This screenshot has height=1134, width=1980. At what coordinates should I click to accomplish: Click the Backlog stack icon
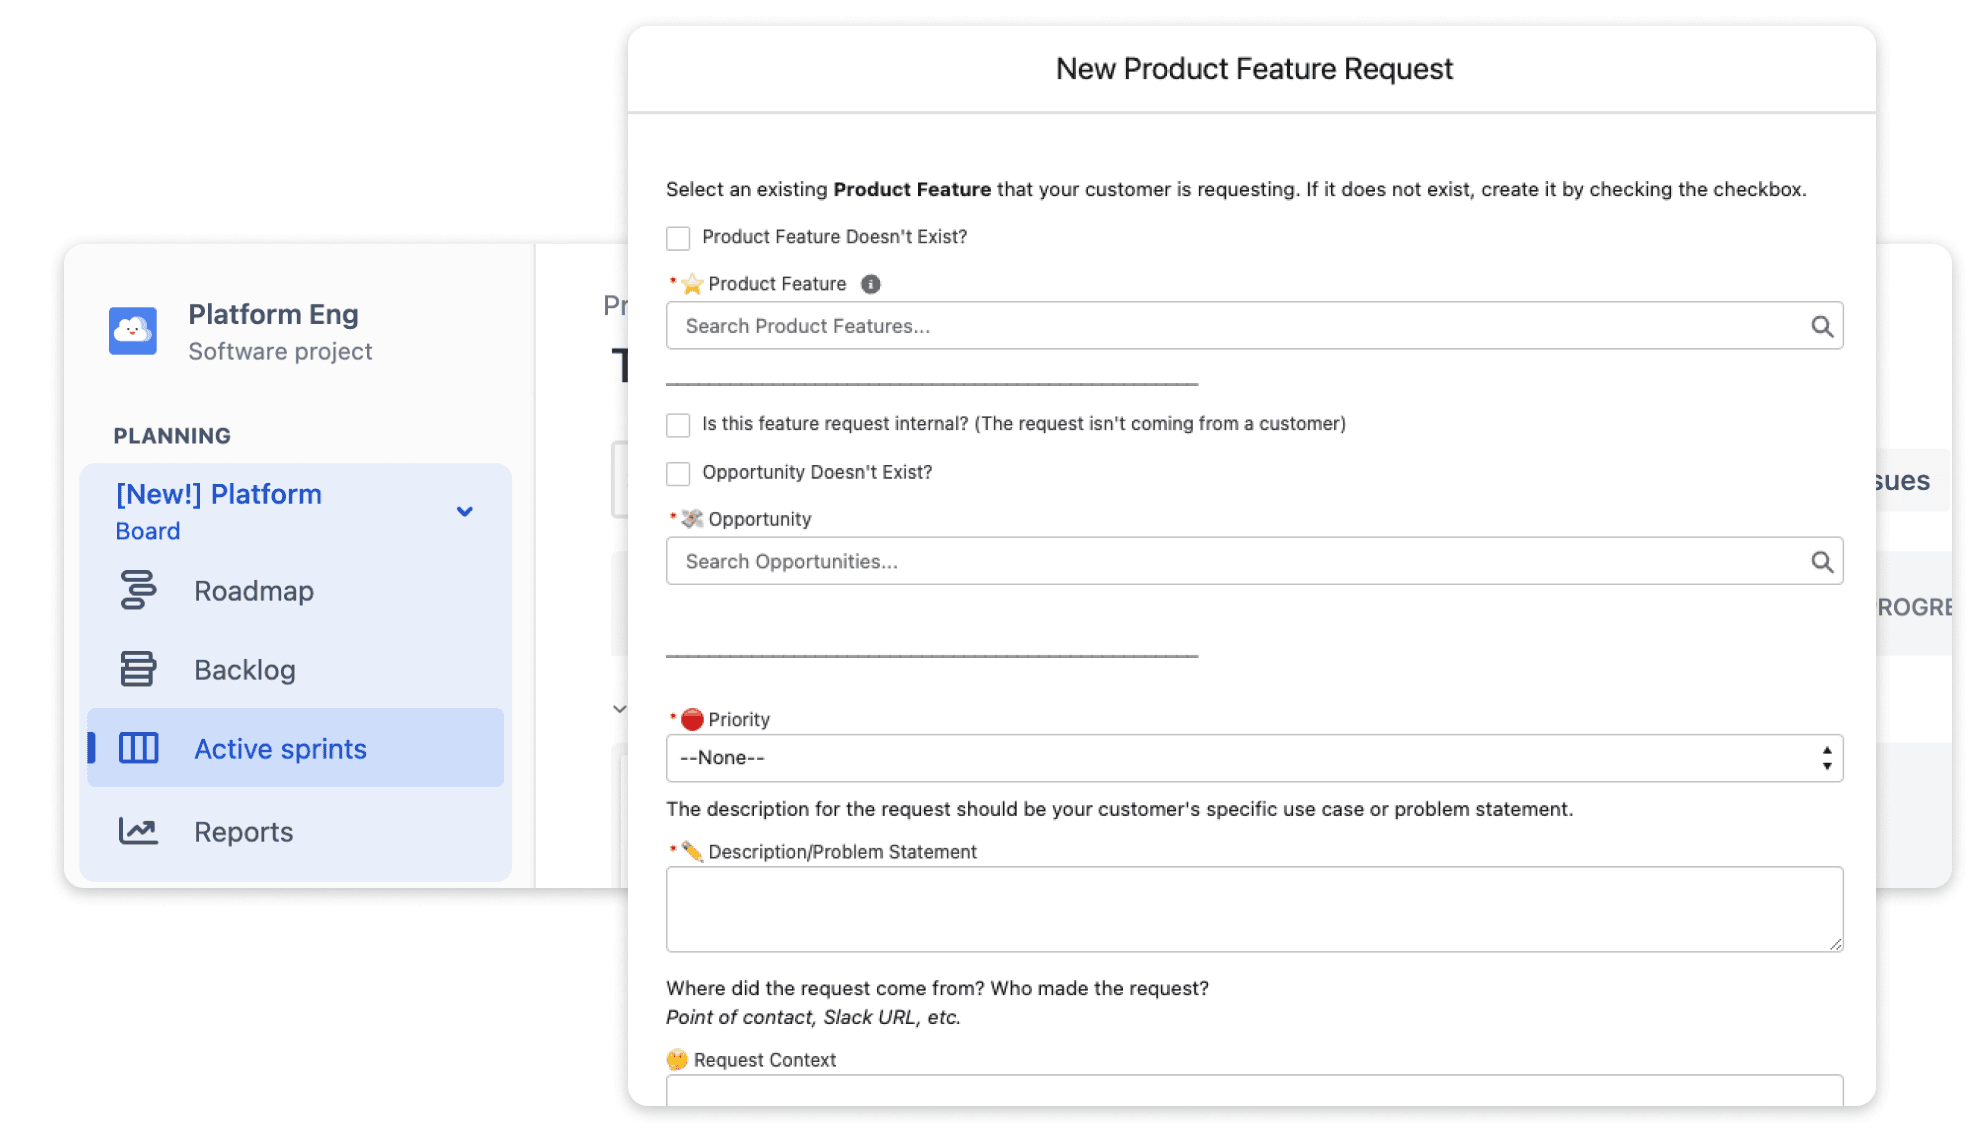[138, 669]
